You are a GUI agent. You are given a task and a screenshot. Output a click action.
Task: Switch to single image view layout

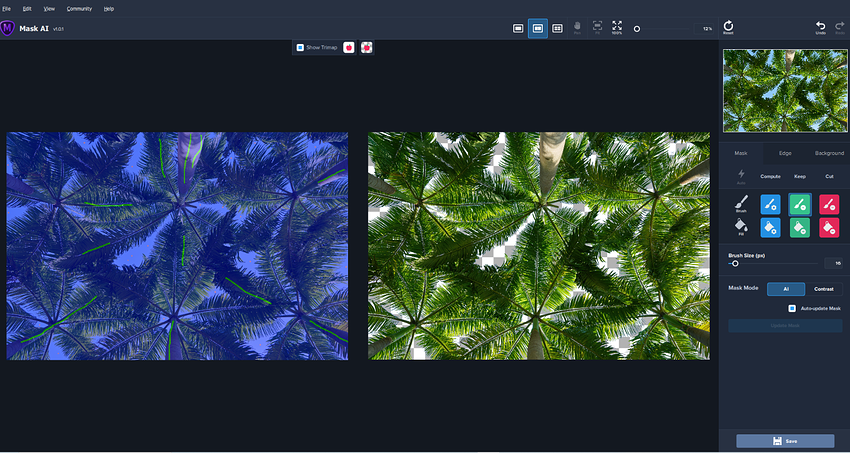[x=518, y=28]
